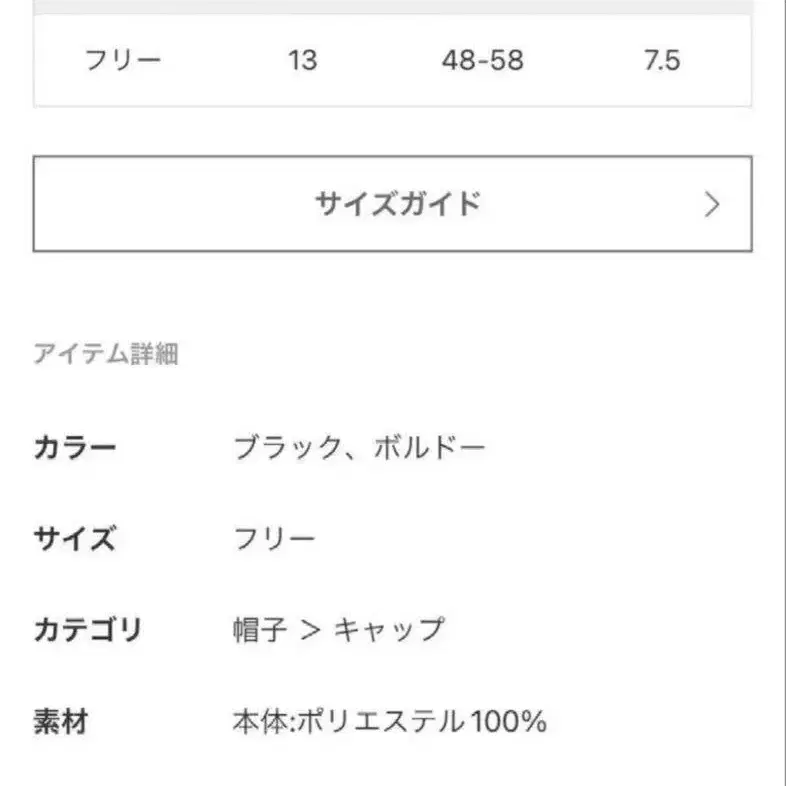Select the フリー cell in size table
This screenshot has width=786, height=786.
(124, 60)
